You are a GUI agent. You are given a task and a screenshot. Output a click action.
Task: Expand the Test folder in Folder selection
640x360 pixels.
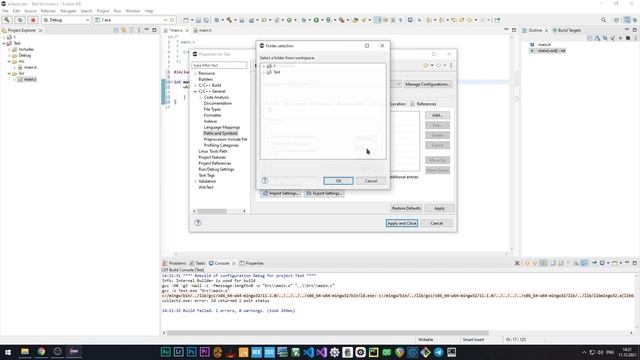pos(264,72)
